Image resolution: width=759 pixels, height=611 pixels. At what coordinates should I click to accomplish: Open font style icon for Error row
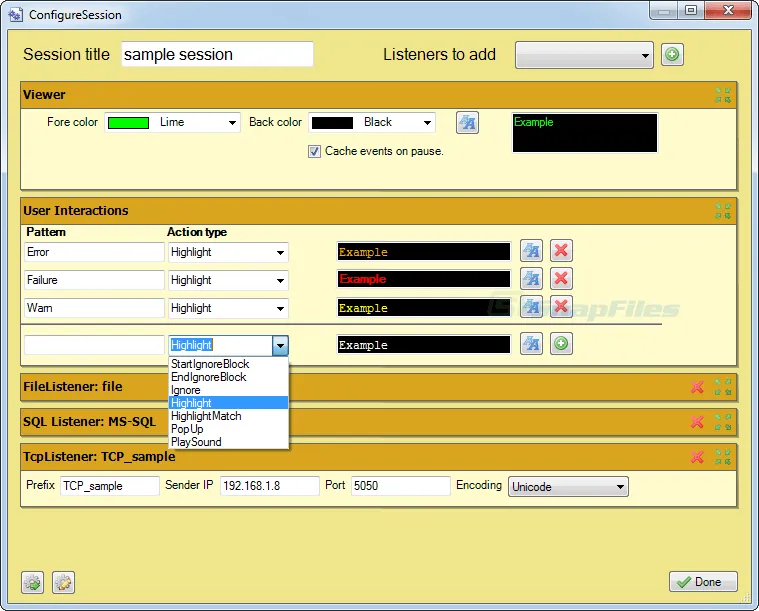point(531,251)
